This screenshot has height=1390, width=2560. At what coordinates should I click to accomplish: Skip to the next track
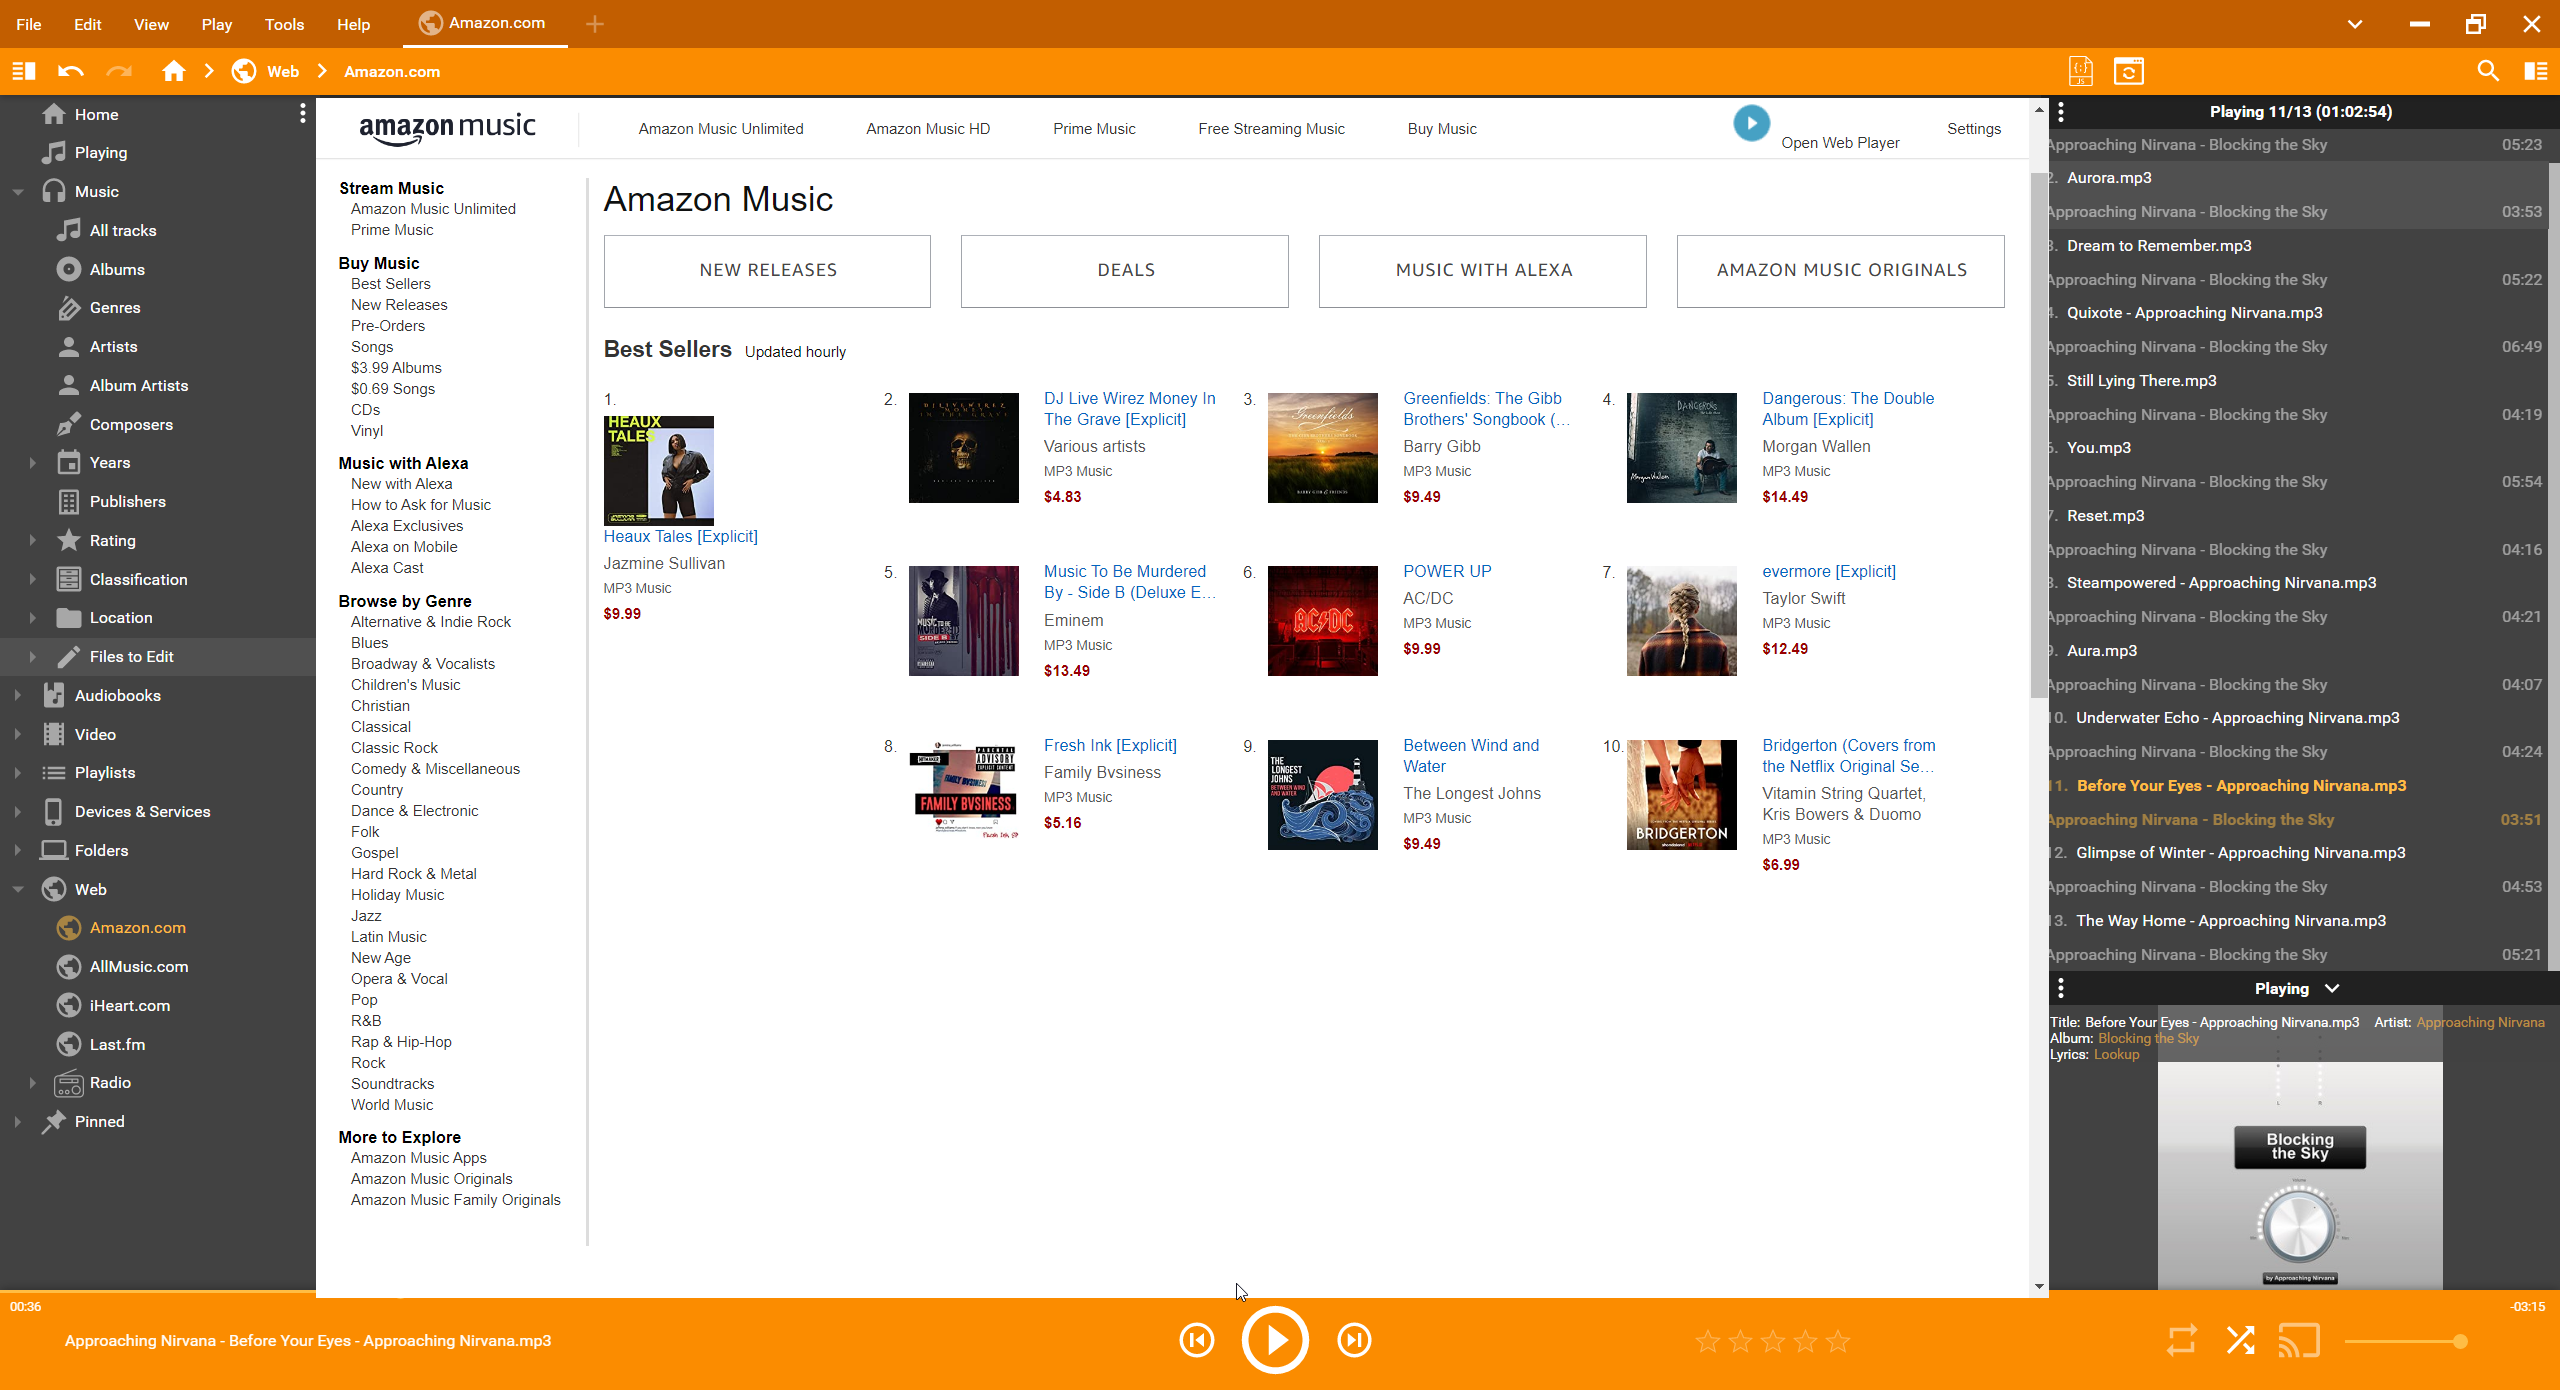1354,1341
